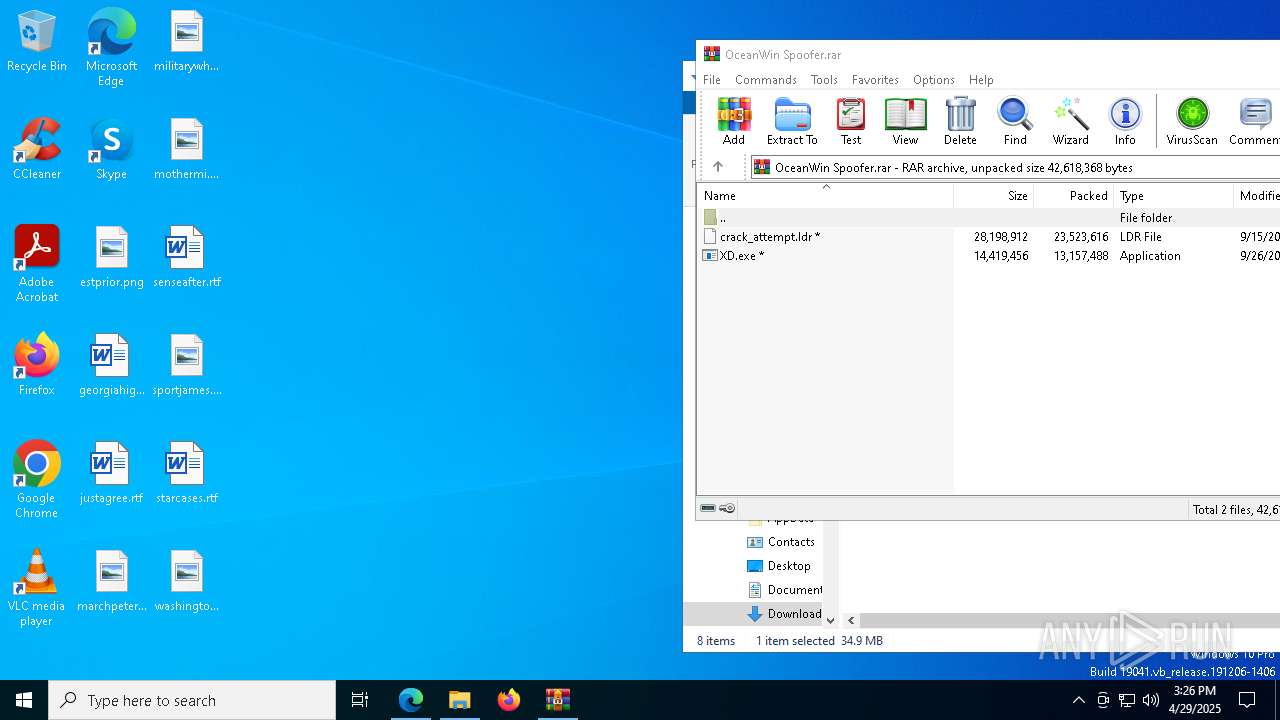Screen dimensions: 1280x720
Task: Open the Options menu
Action: click(934, 80)
